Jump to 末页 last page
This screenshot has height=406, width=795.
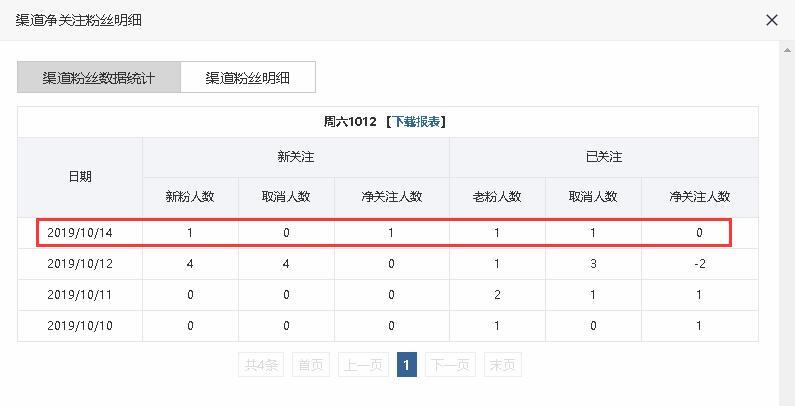[x=502, y=365]
